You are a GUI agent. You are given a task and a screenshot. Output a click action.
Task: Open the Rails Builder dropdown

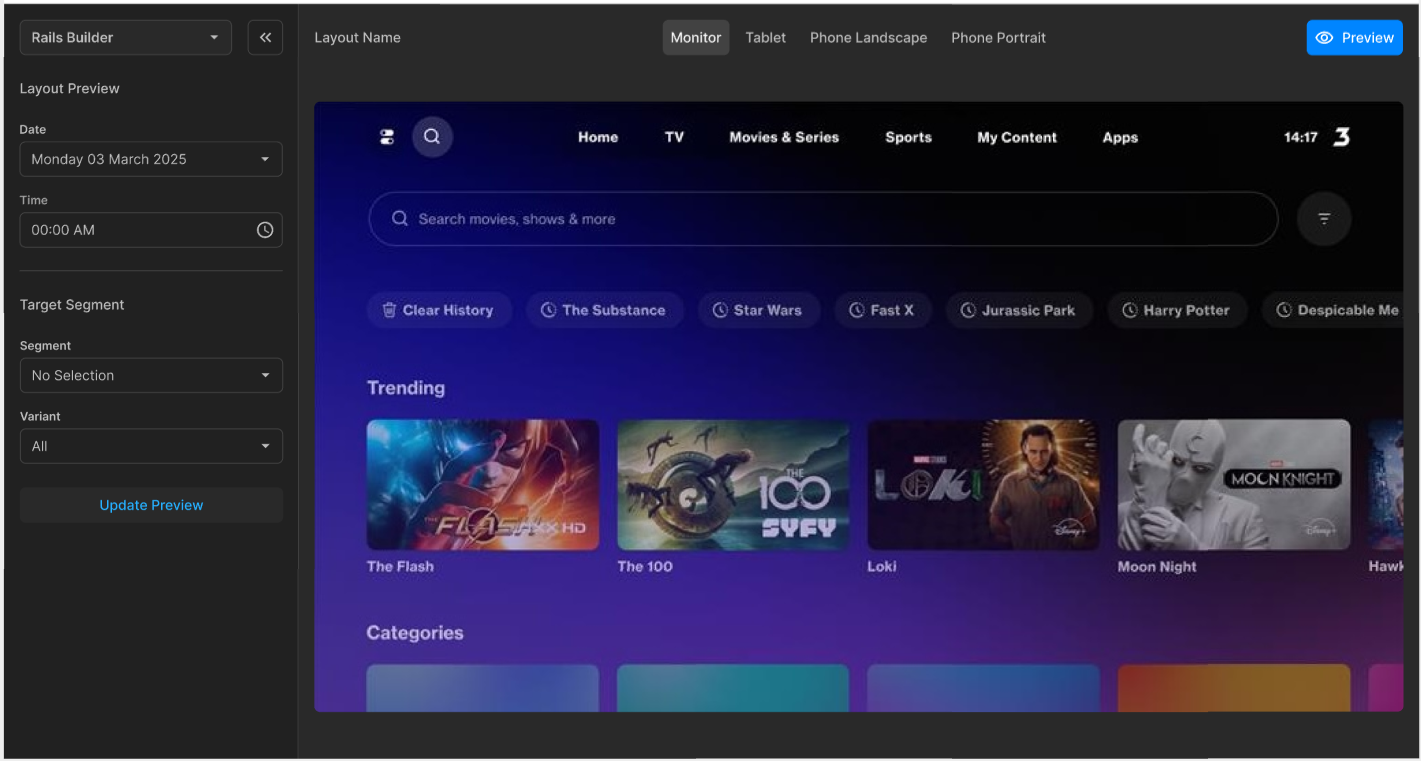(x=126, y=38)
